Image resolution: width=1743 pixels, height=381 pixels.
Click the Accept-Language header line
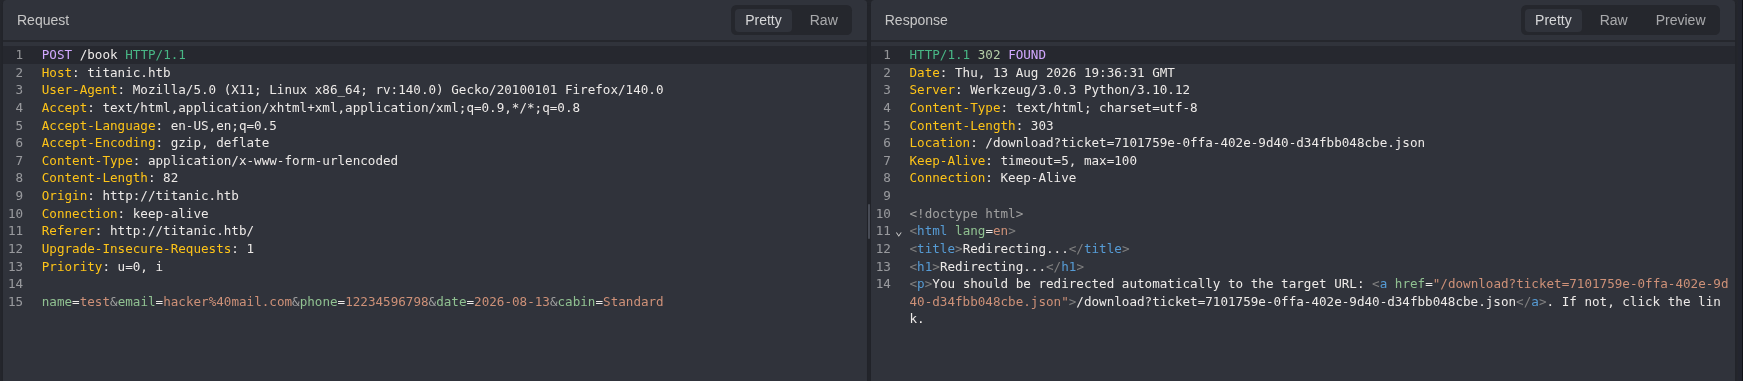pyautogui.click(x=159, y=126)
